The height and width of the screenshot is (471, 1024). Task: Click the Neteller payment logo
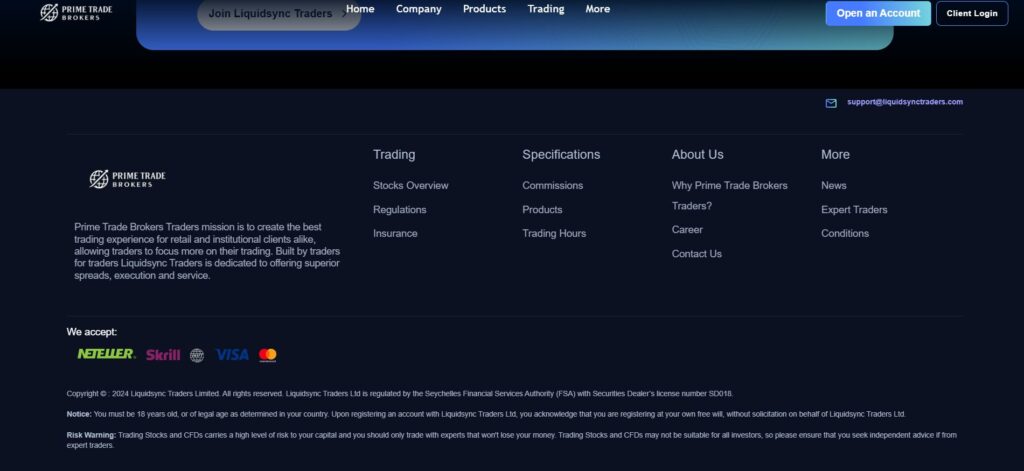106,354
